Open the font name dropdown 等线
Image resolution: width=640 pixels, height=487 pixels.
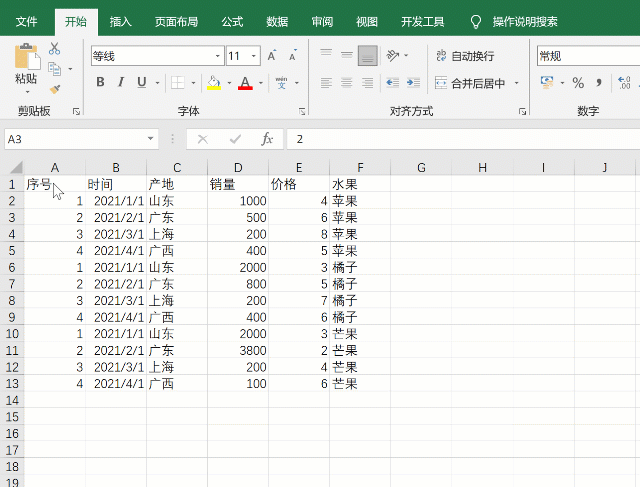point(218,56)
